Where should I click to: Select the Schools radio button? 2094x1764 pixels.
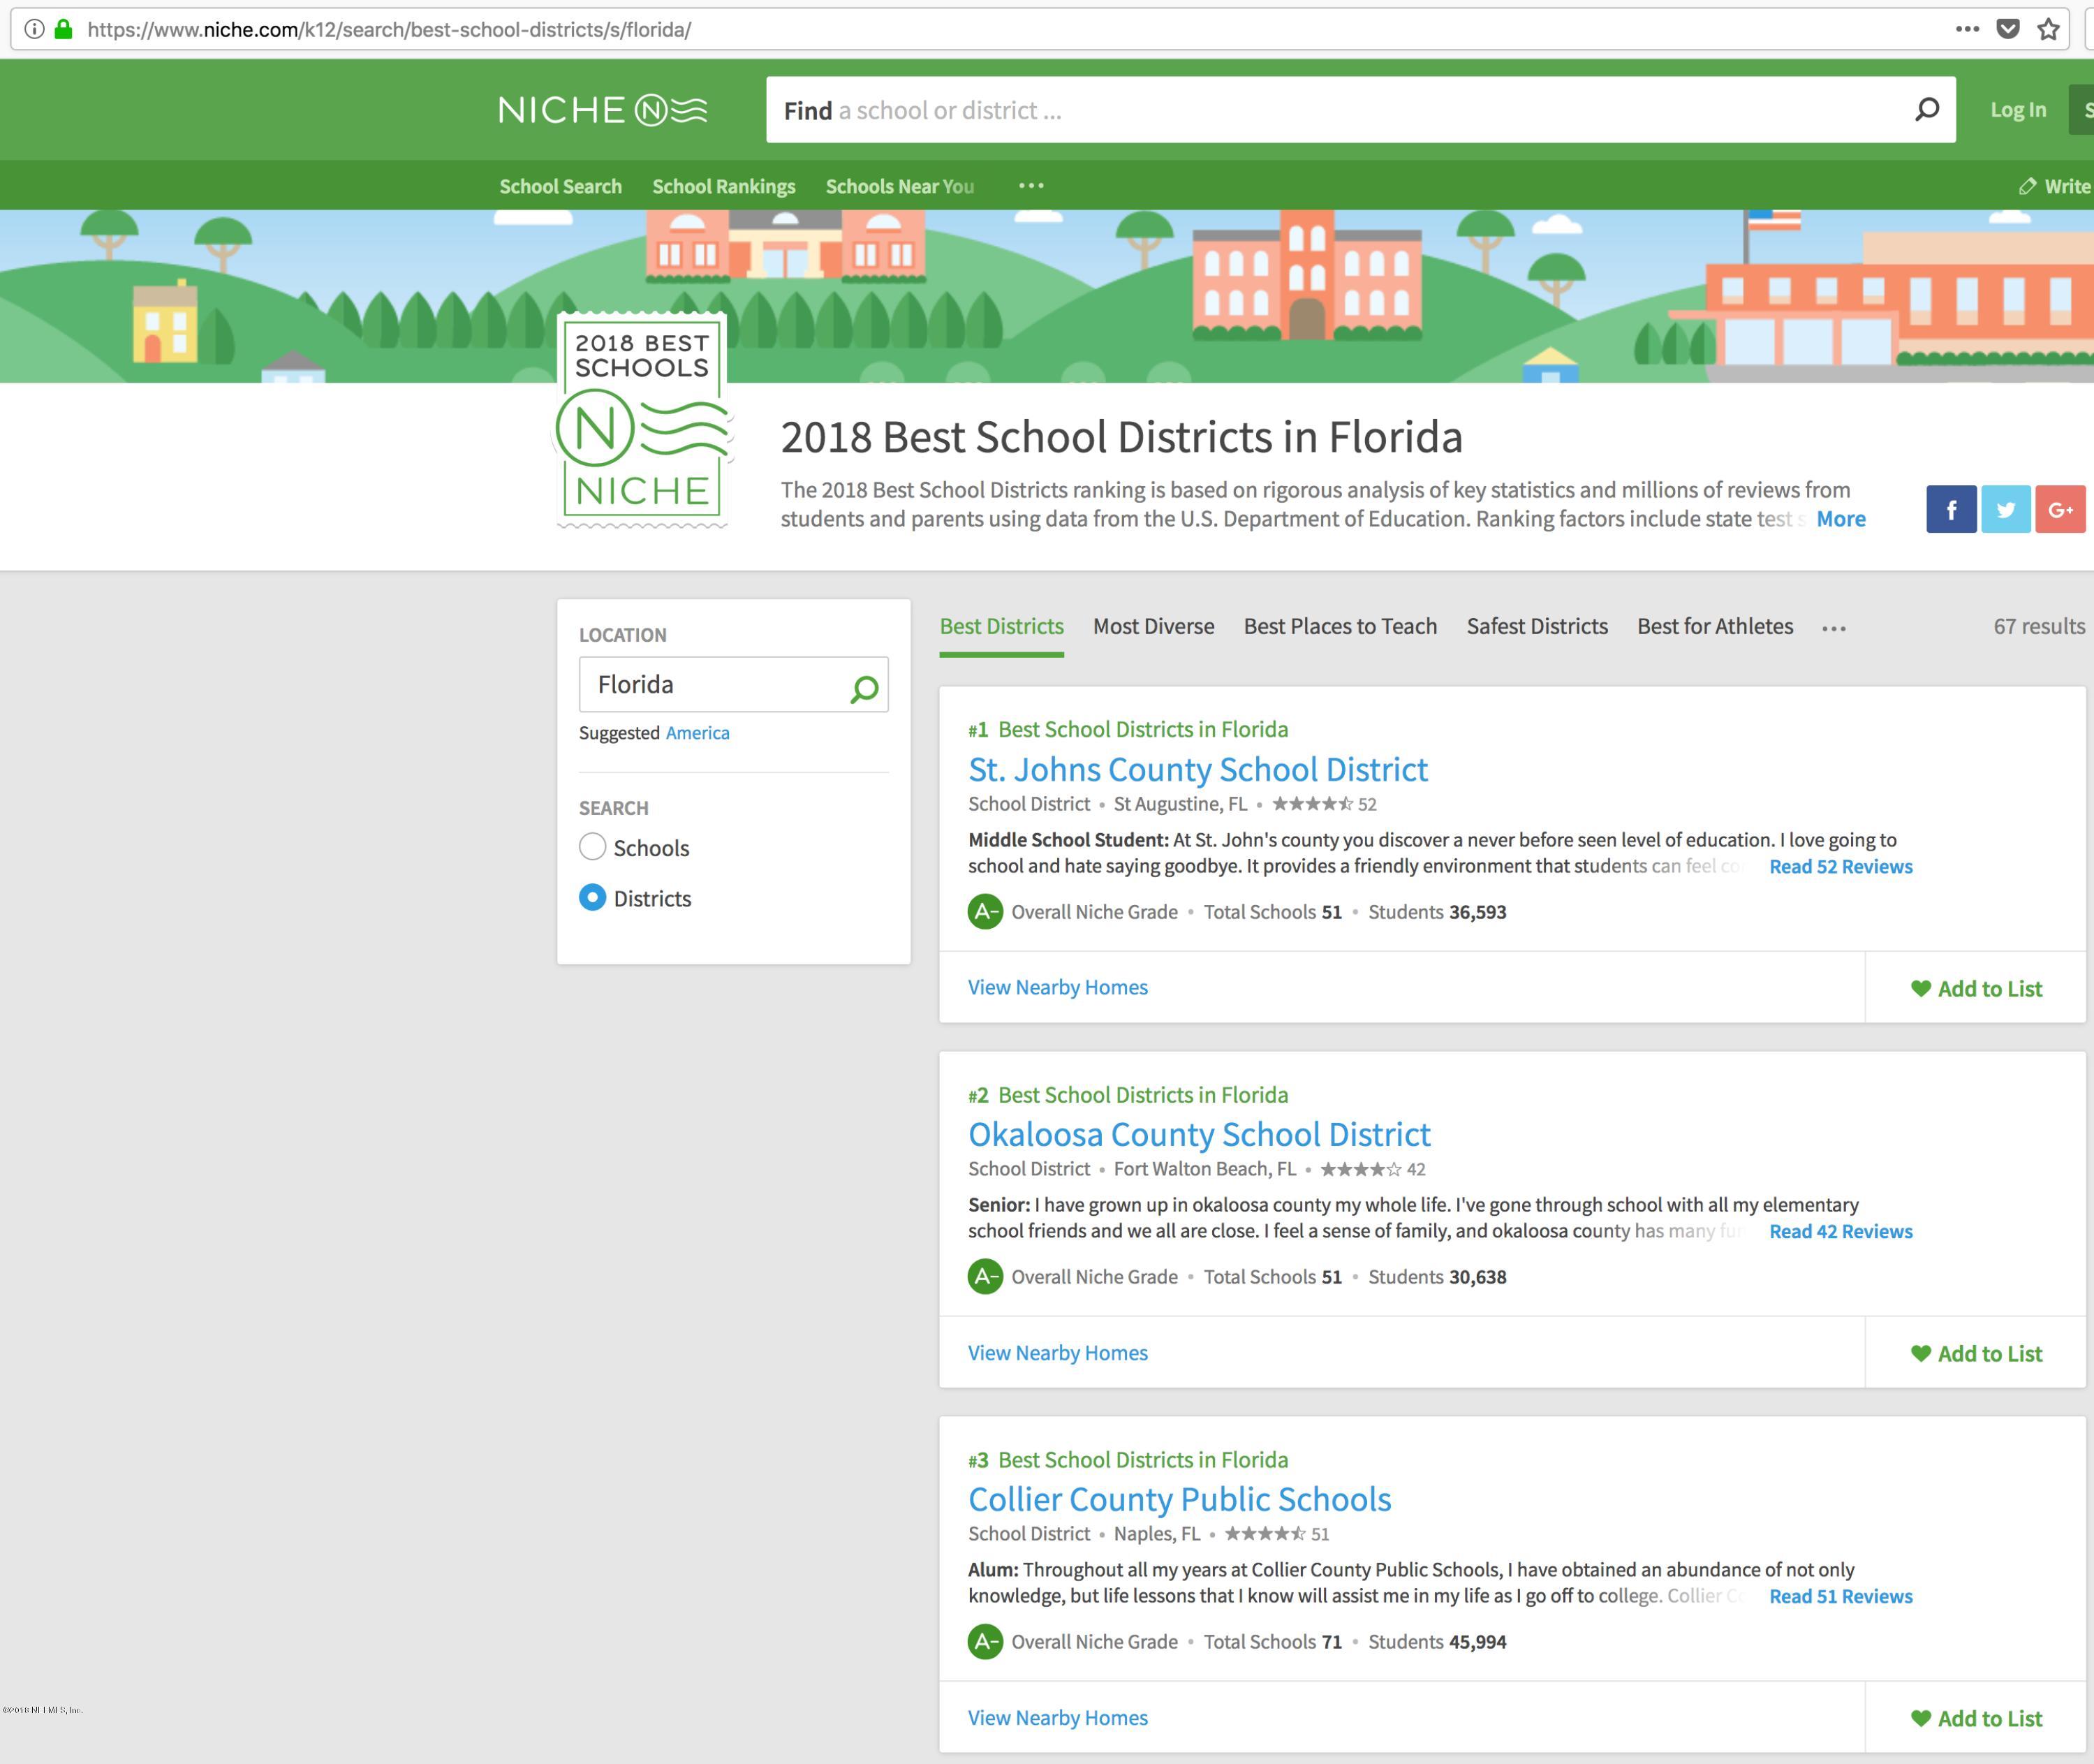point(593,847)
